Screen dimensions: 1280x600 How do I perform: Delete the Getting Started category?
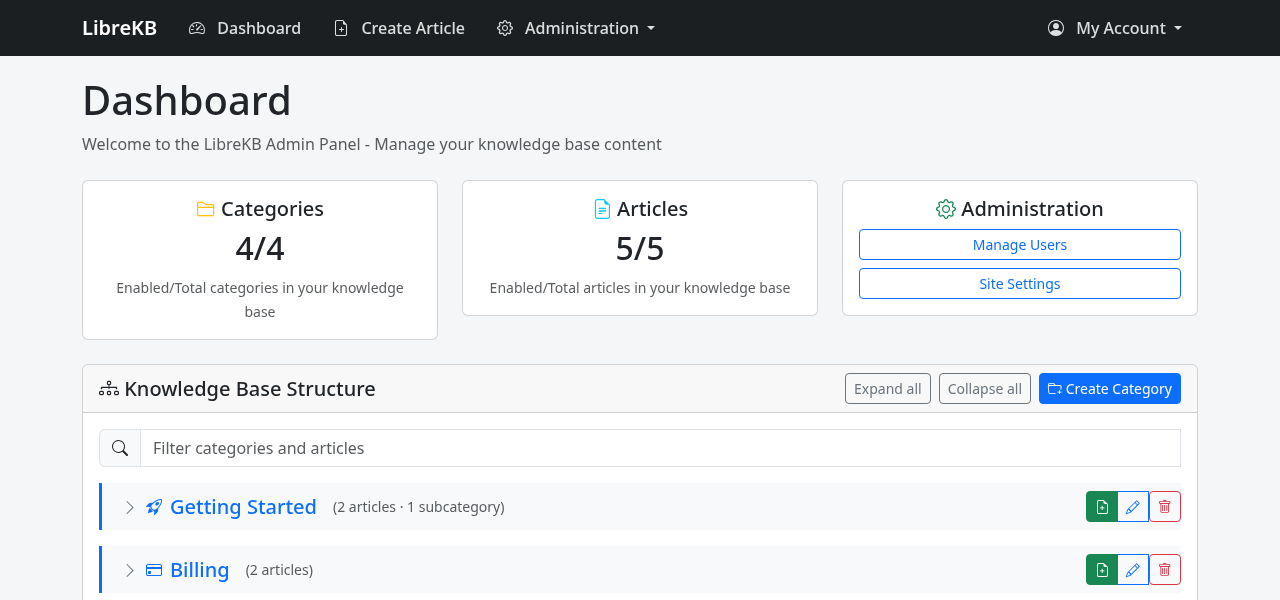click(x=1165, y=507)
